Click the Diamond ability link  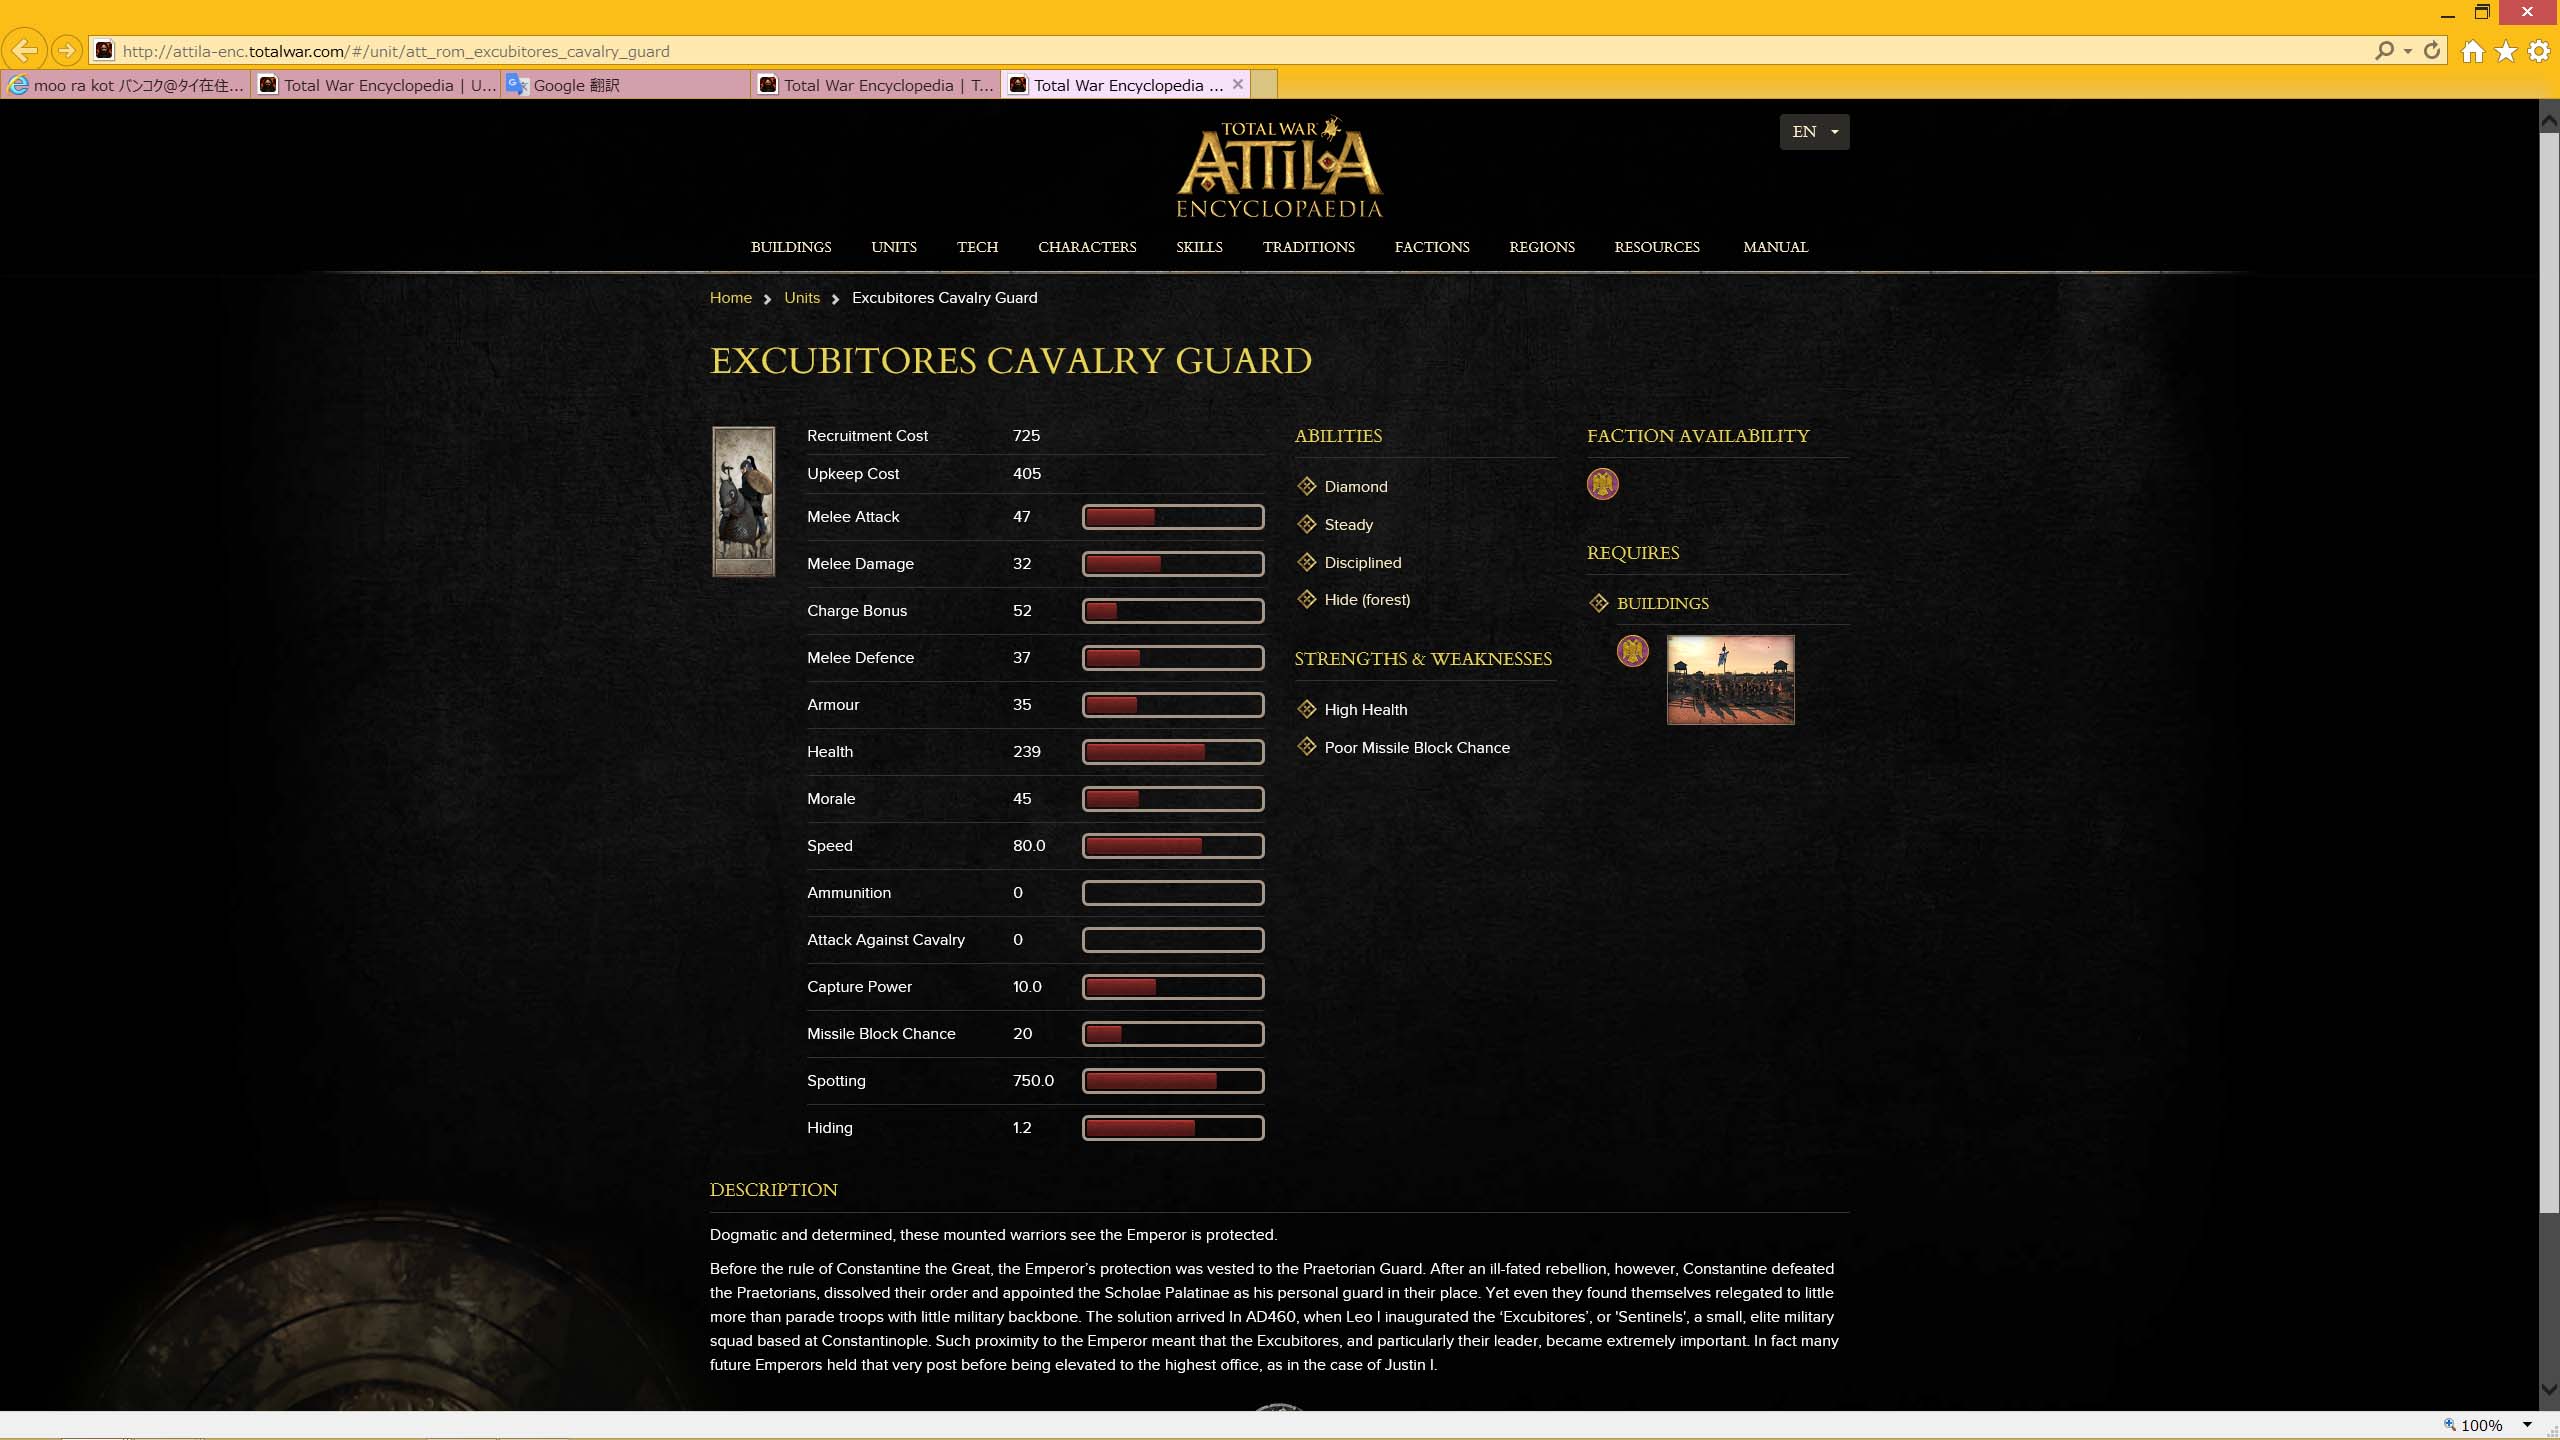click(x=1356, y=487)
